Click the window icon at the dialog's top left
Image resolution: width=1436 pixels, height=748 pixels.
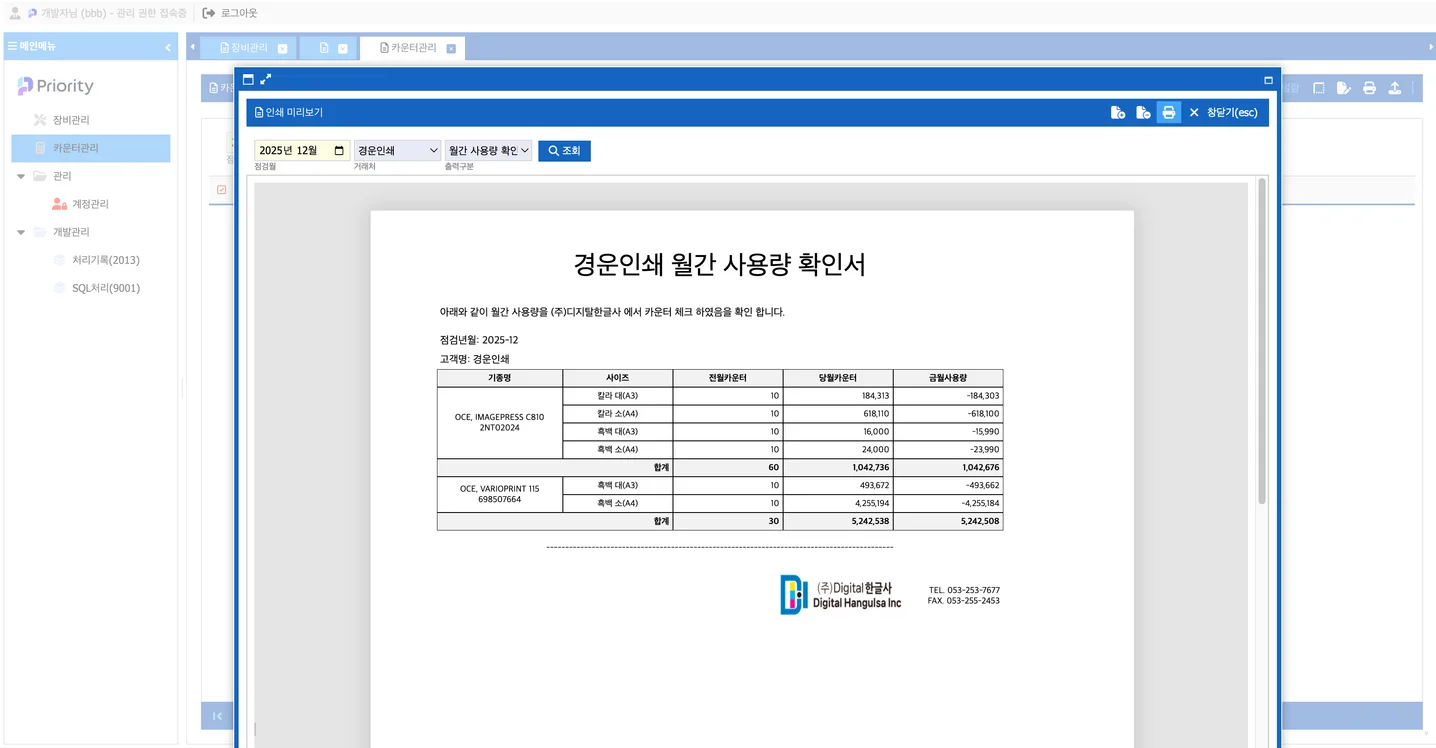coord(249,79)
